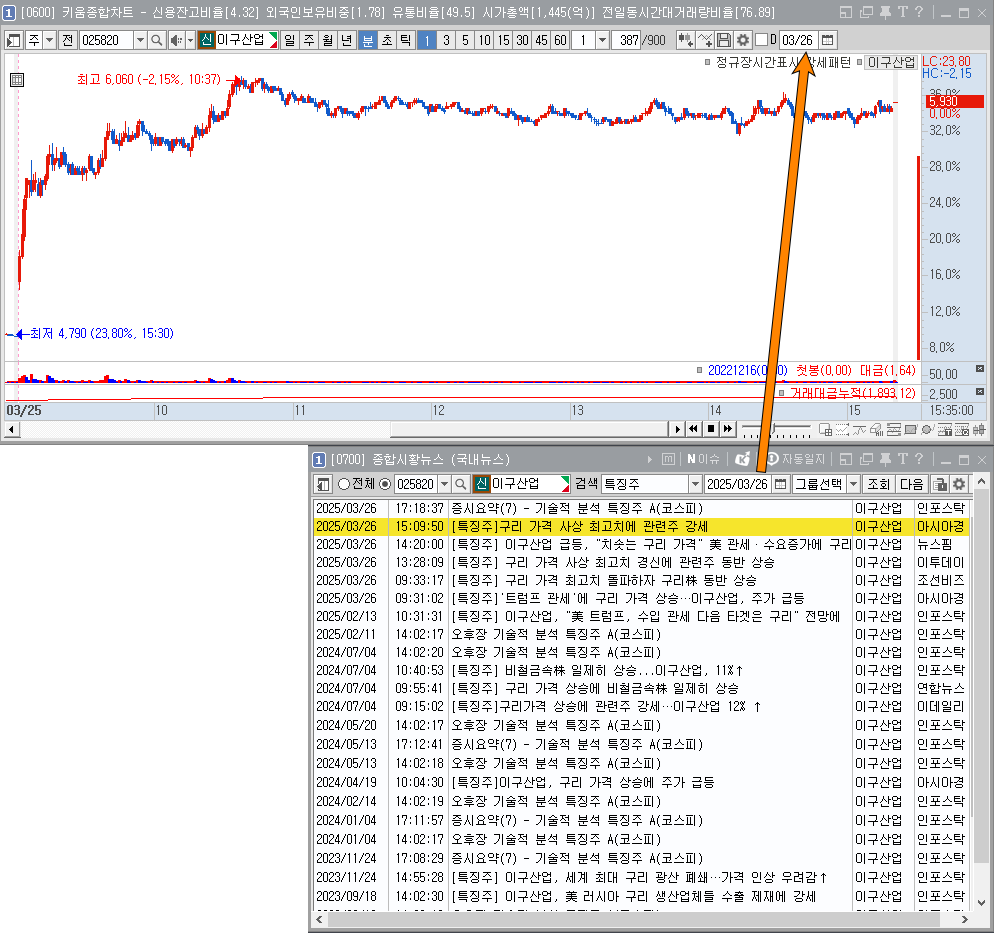
Task: Toggle the D checkbox in the chart toolbar
Action: point(761,40)
